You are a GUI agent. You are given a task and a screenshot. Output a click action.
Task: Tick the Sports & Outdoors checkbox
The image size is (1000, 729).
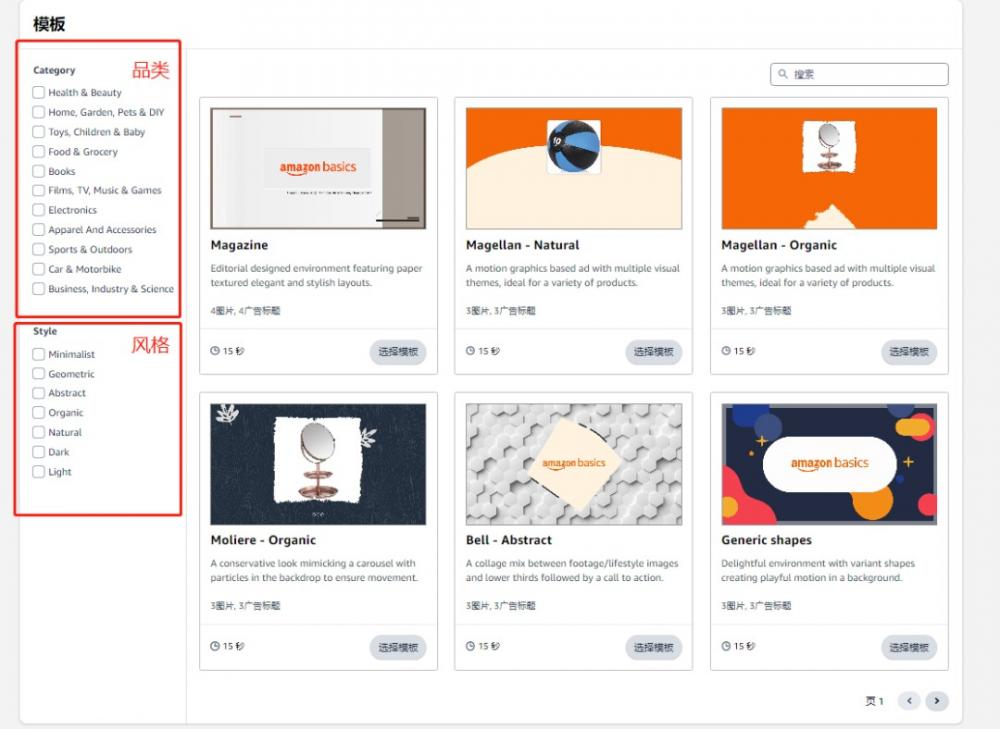point(39,249)
